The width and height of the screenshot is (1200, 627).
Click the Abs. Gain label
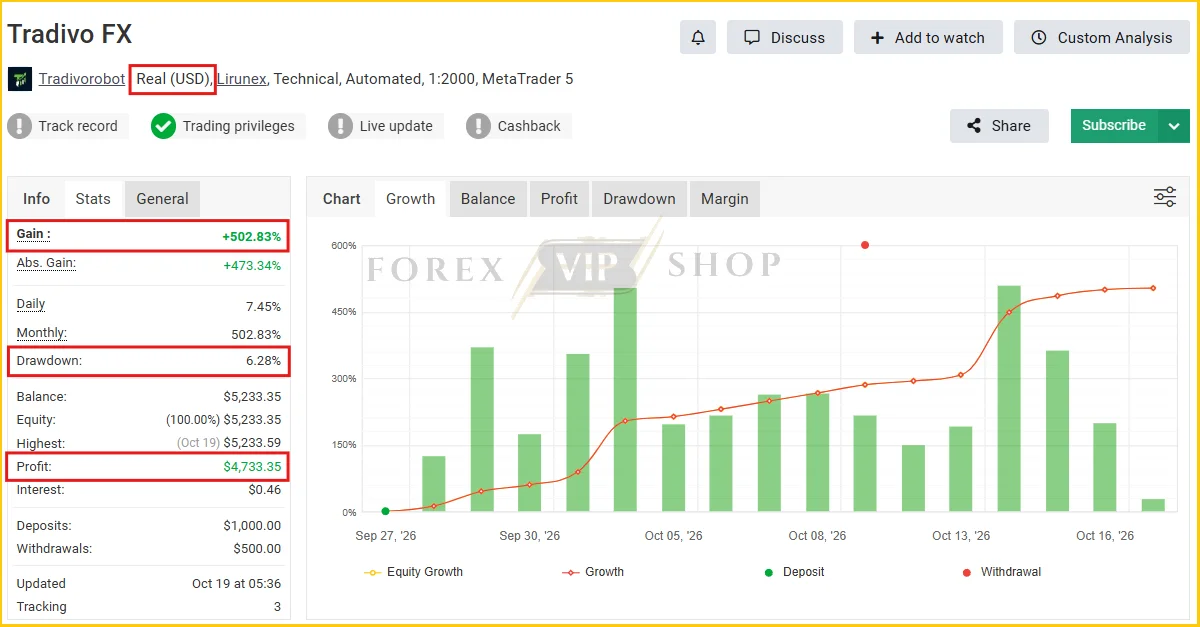coord(46,263)
